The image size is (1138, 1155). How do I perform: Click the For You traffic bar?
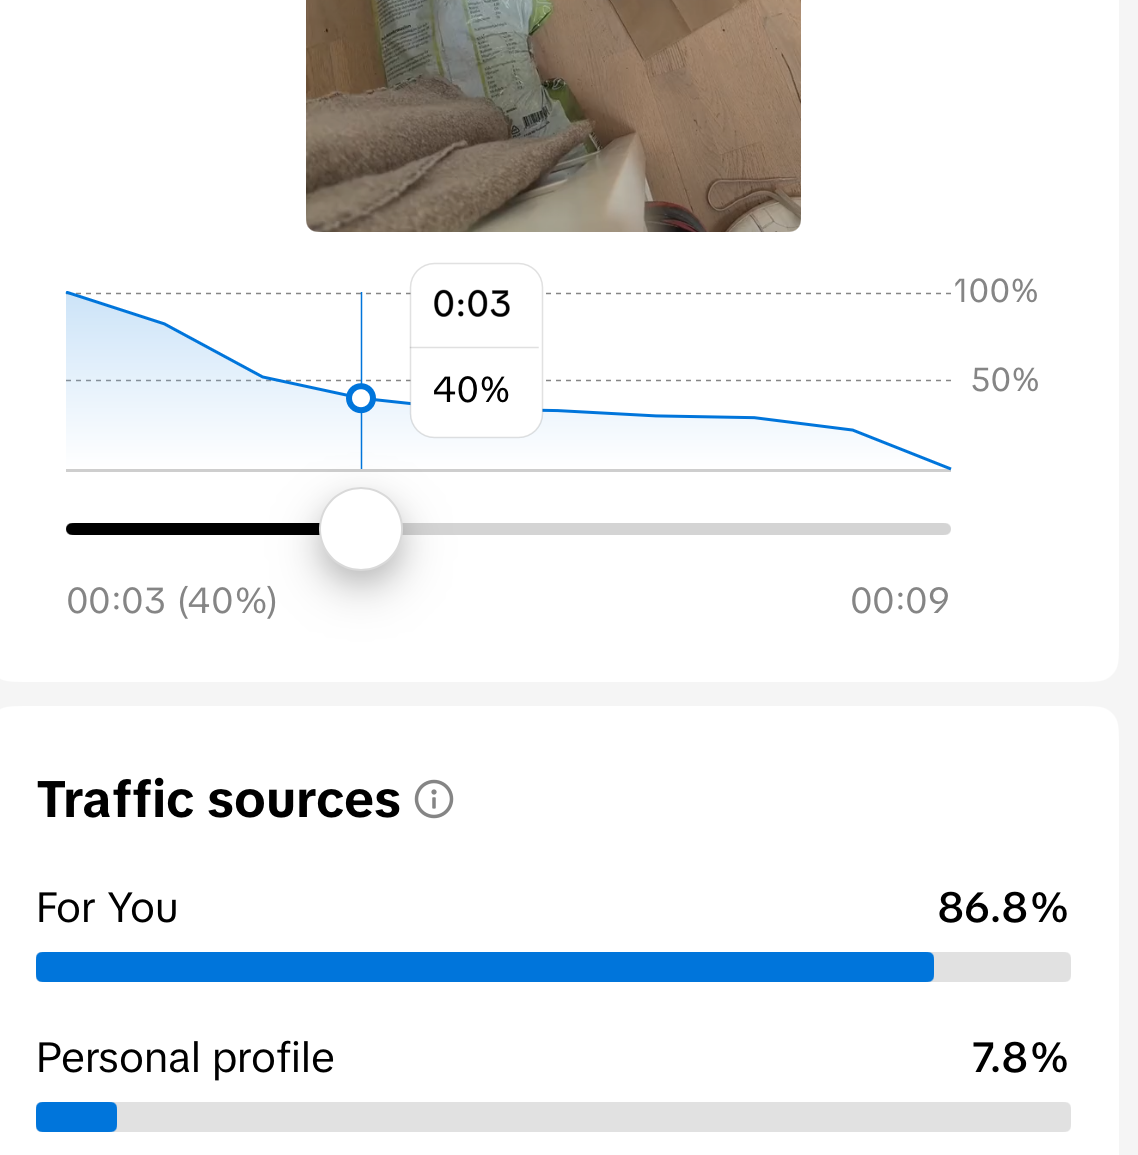click(553, 966)
